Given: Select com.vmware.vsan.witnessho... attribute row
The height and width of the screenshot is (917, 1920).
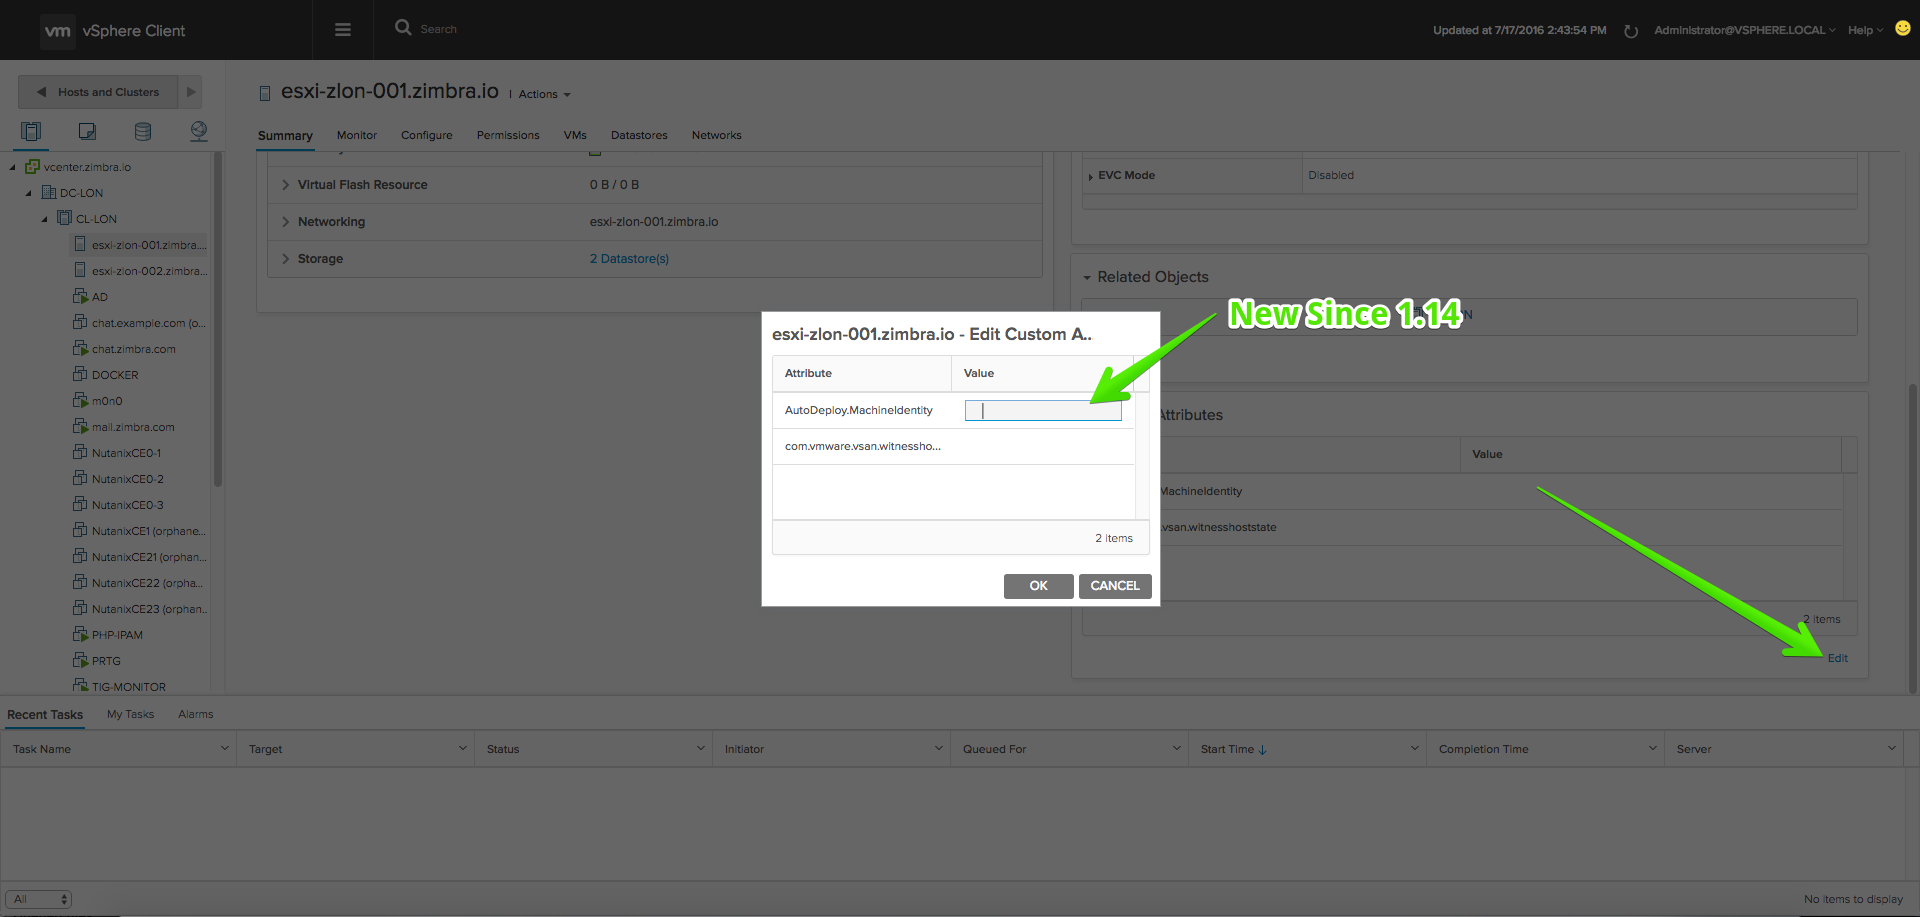Looking at the screenshot, I should coord(953,446).
